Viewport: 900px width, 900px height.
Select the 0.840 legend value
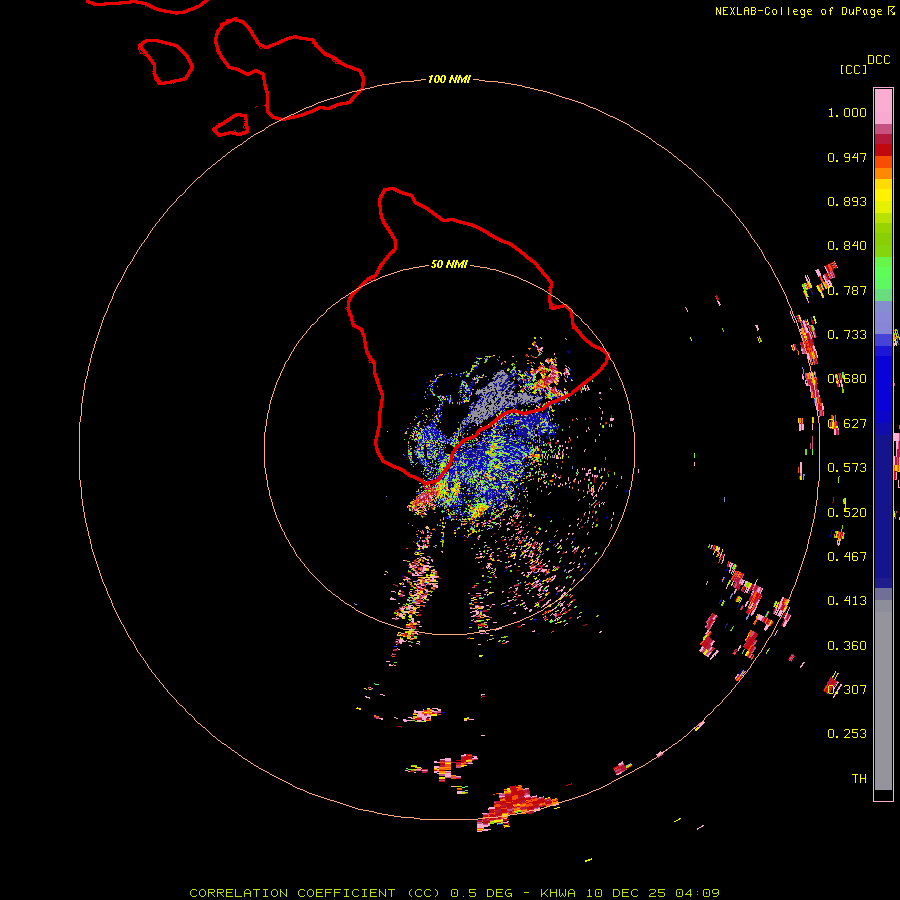click(x=847, y=246)
